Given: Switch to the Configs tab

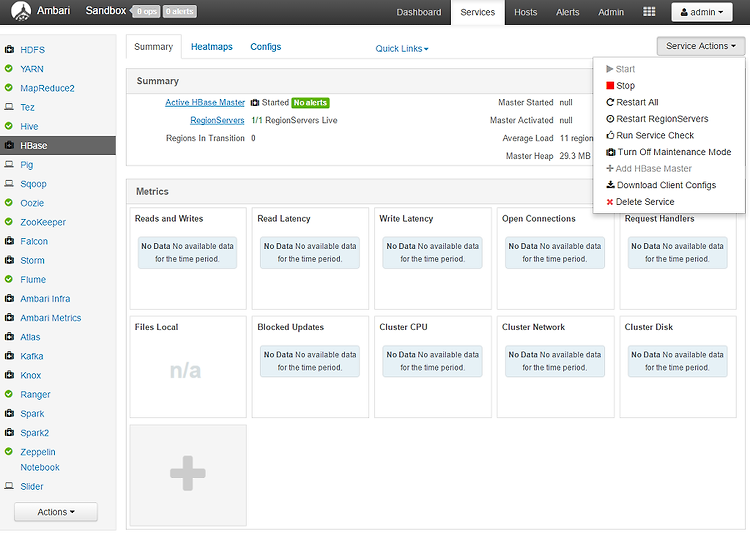Looking at the screenshot, I should coord(265,47).
